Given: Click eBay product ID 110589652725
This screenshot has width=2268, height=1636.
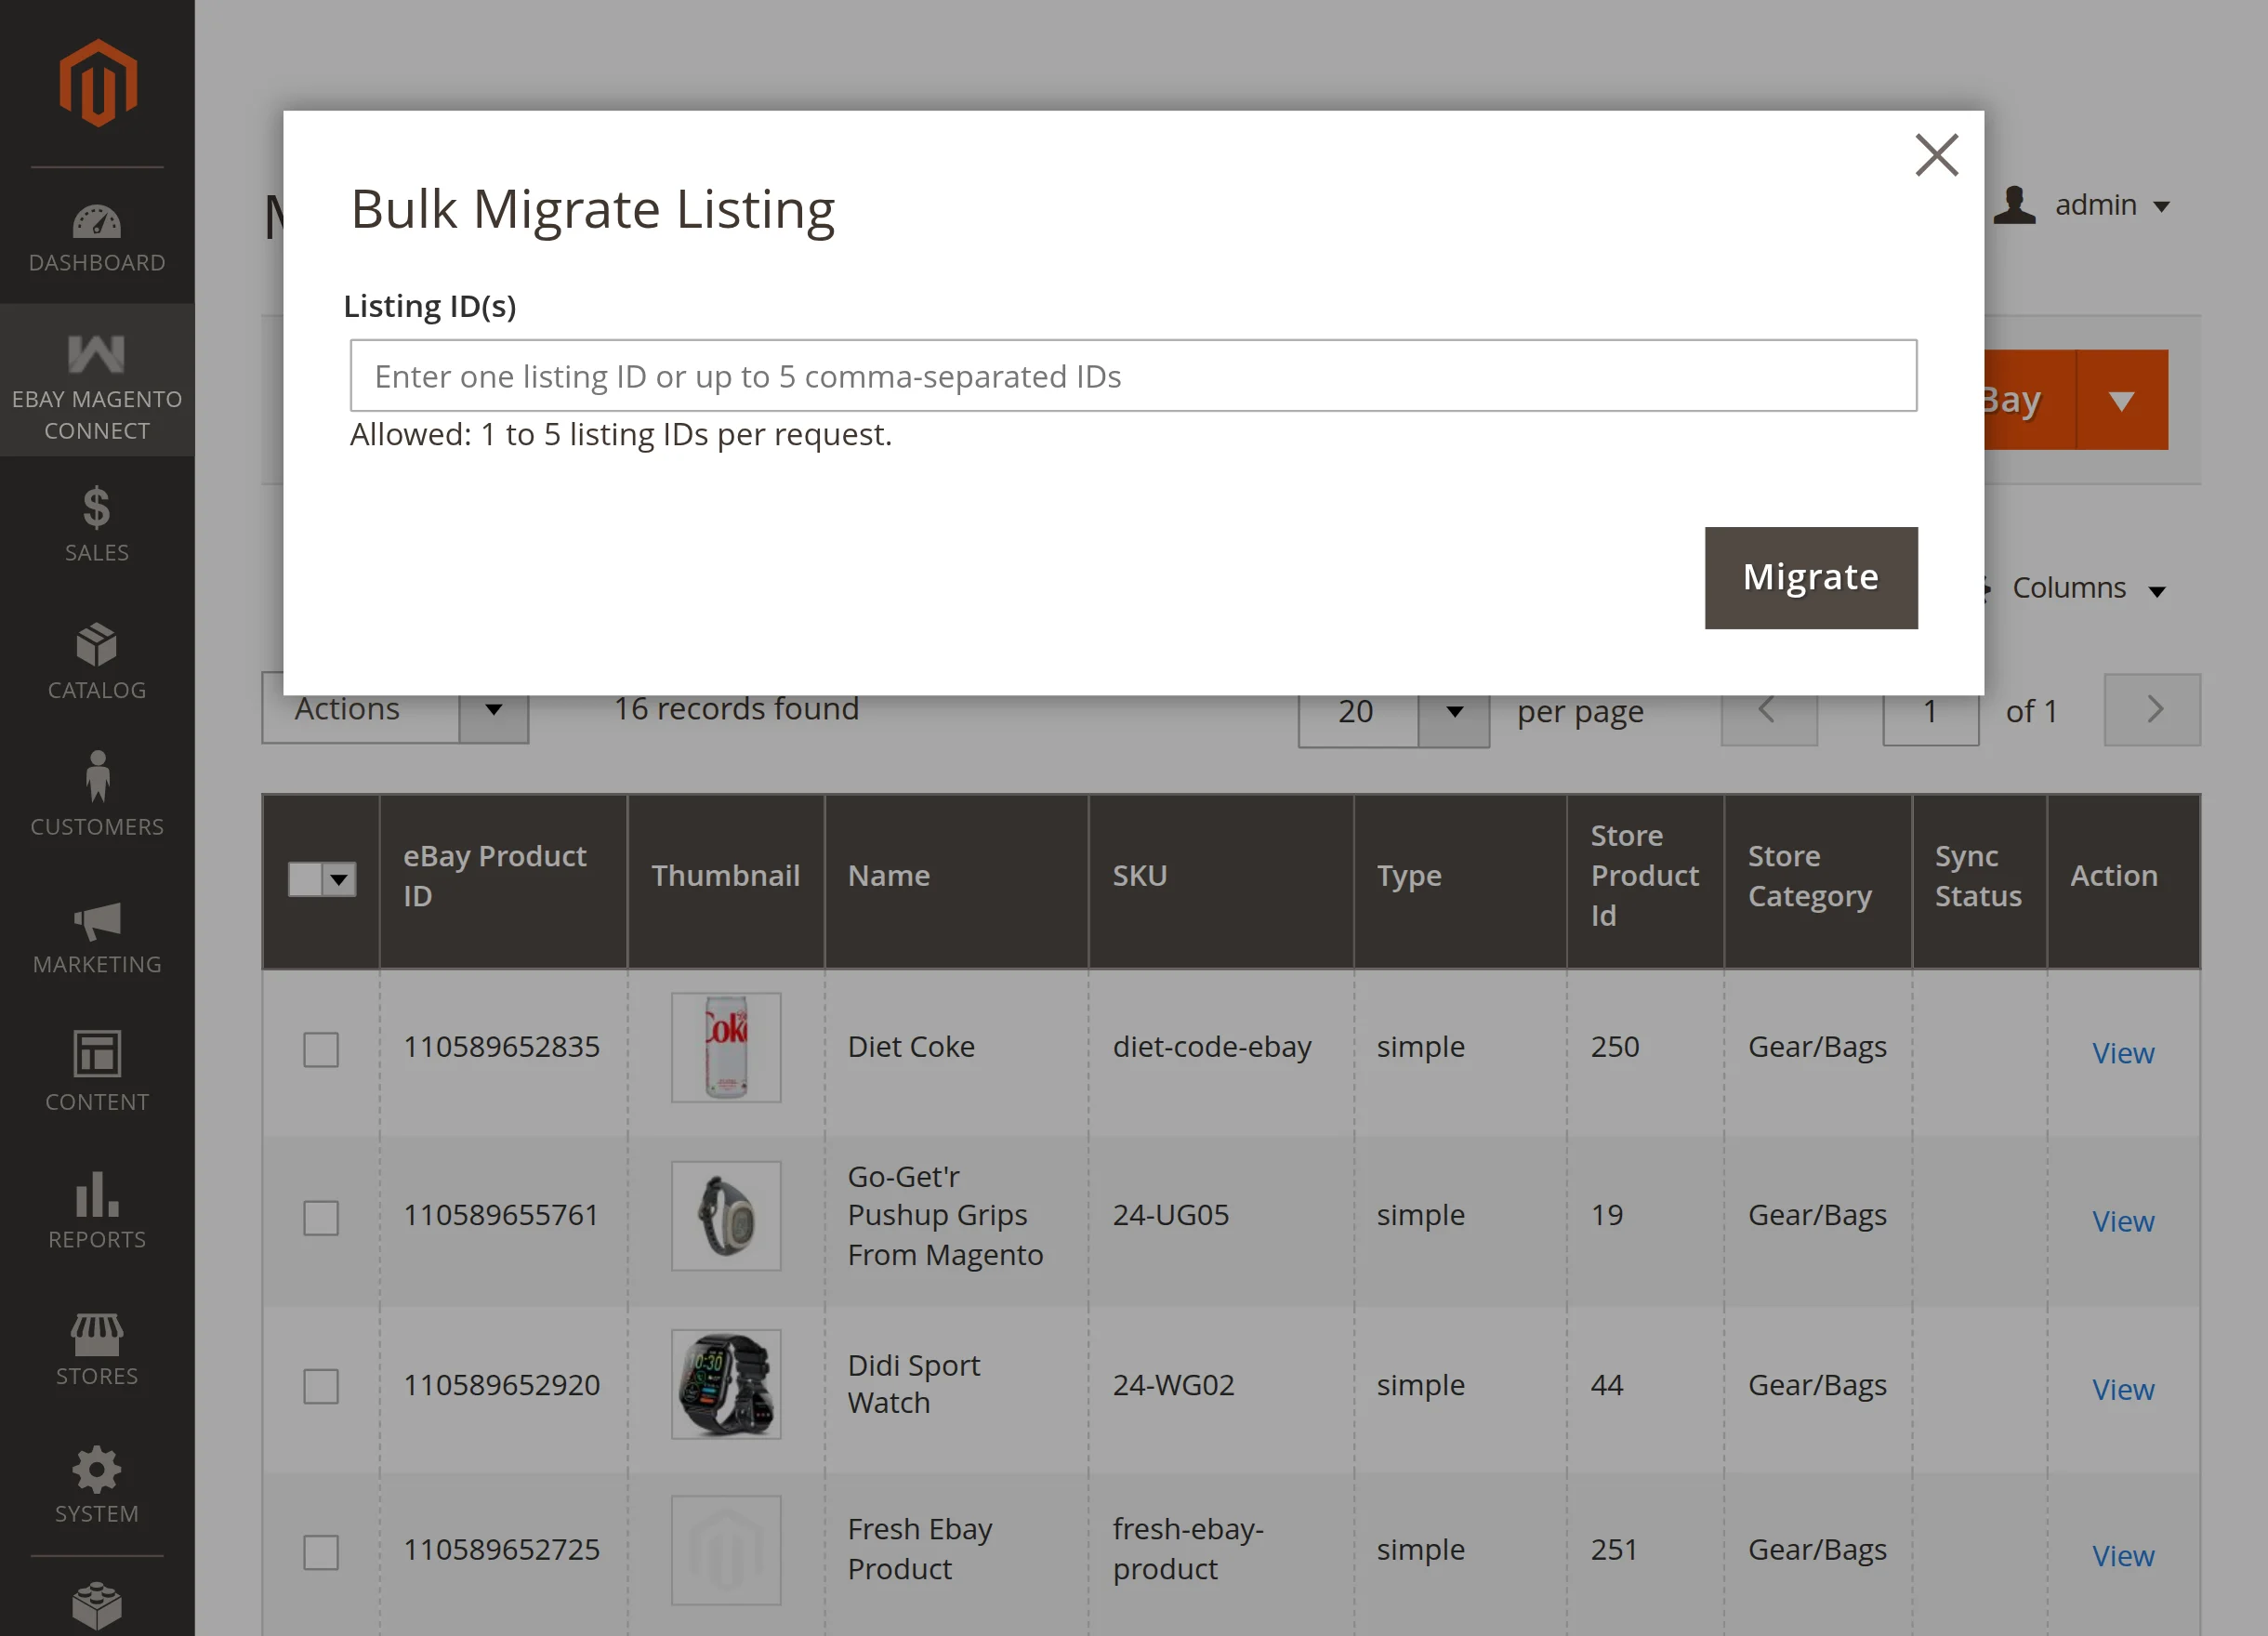Looking at the screenshot, I should [x=501, y=1549].
